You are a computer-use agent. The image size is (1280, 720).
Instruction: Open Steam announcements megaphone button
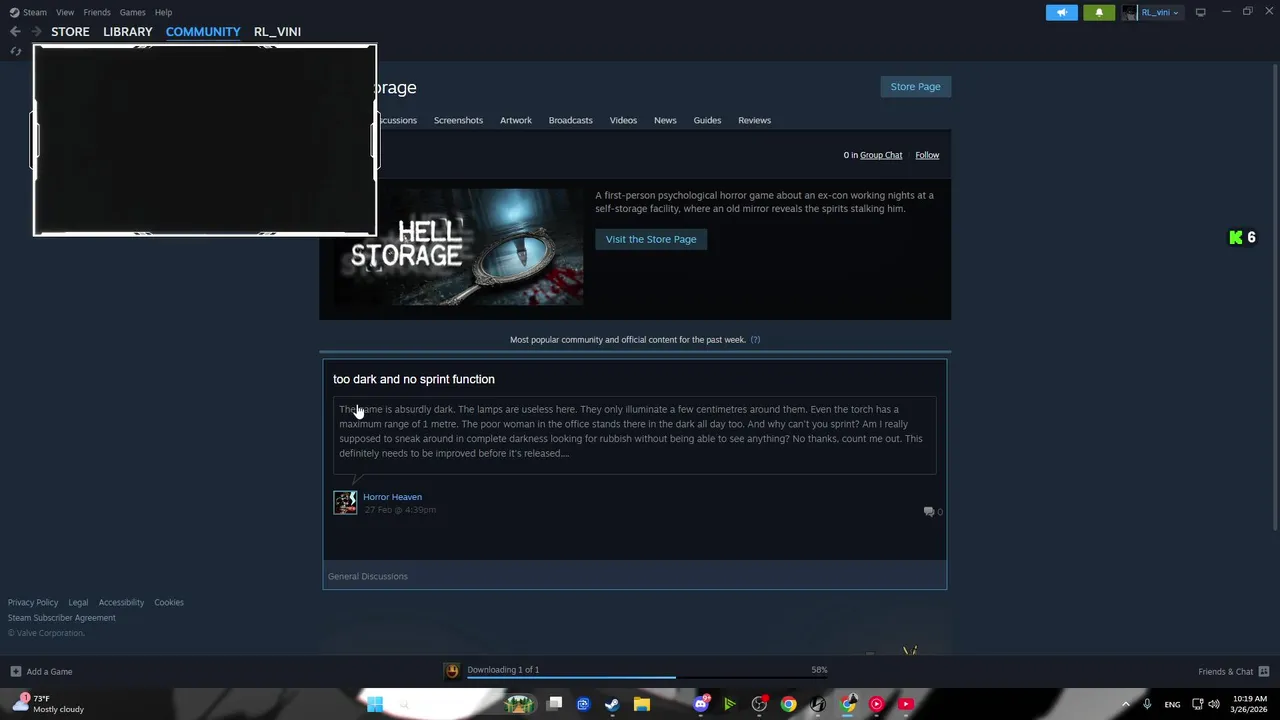[x=1062, y=12]
